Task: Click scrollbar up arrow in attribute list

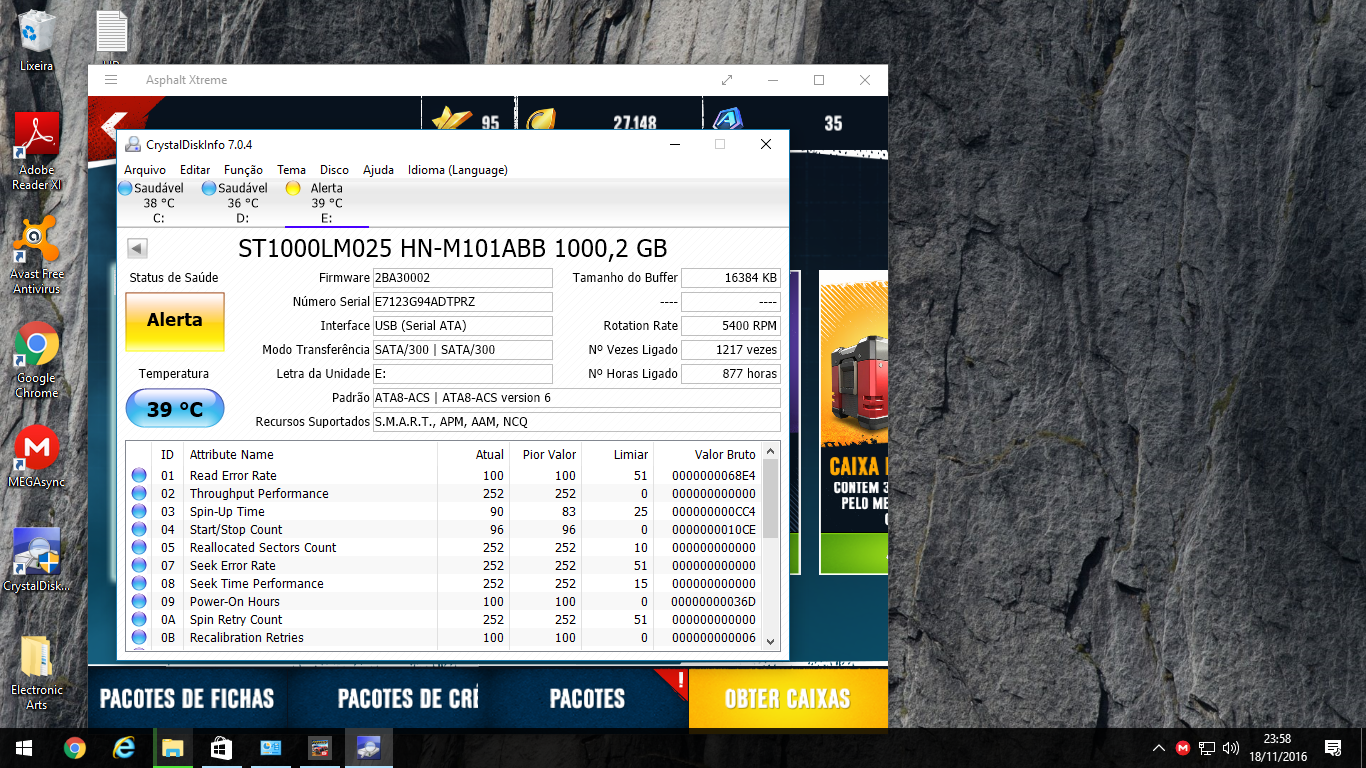Action: pyautogui.click(x=770, y=451)
